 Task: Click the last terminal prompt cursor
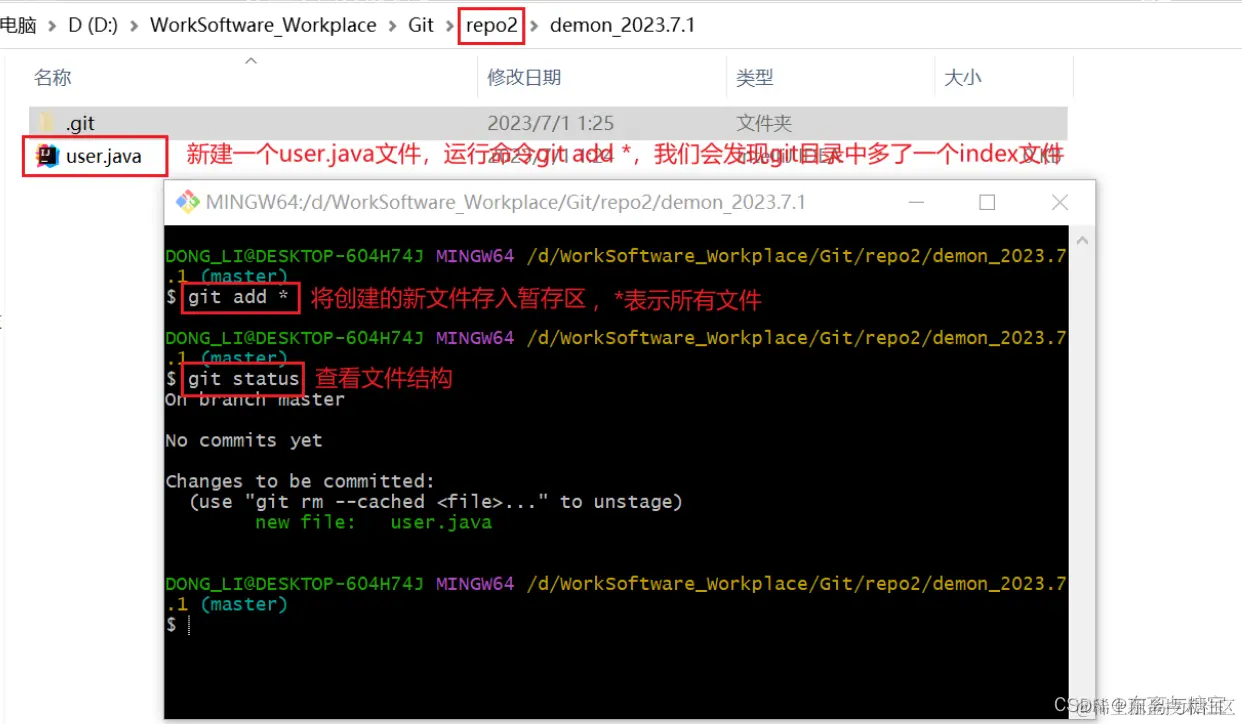[x=188, y=625]
